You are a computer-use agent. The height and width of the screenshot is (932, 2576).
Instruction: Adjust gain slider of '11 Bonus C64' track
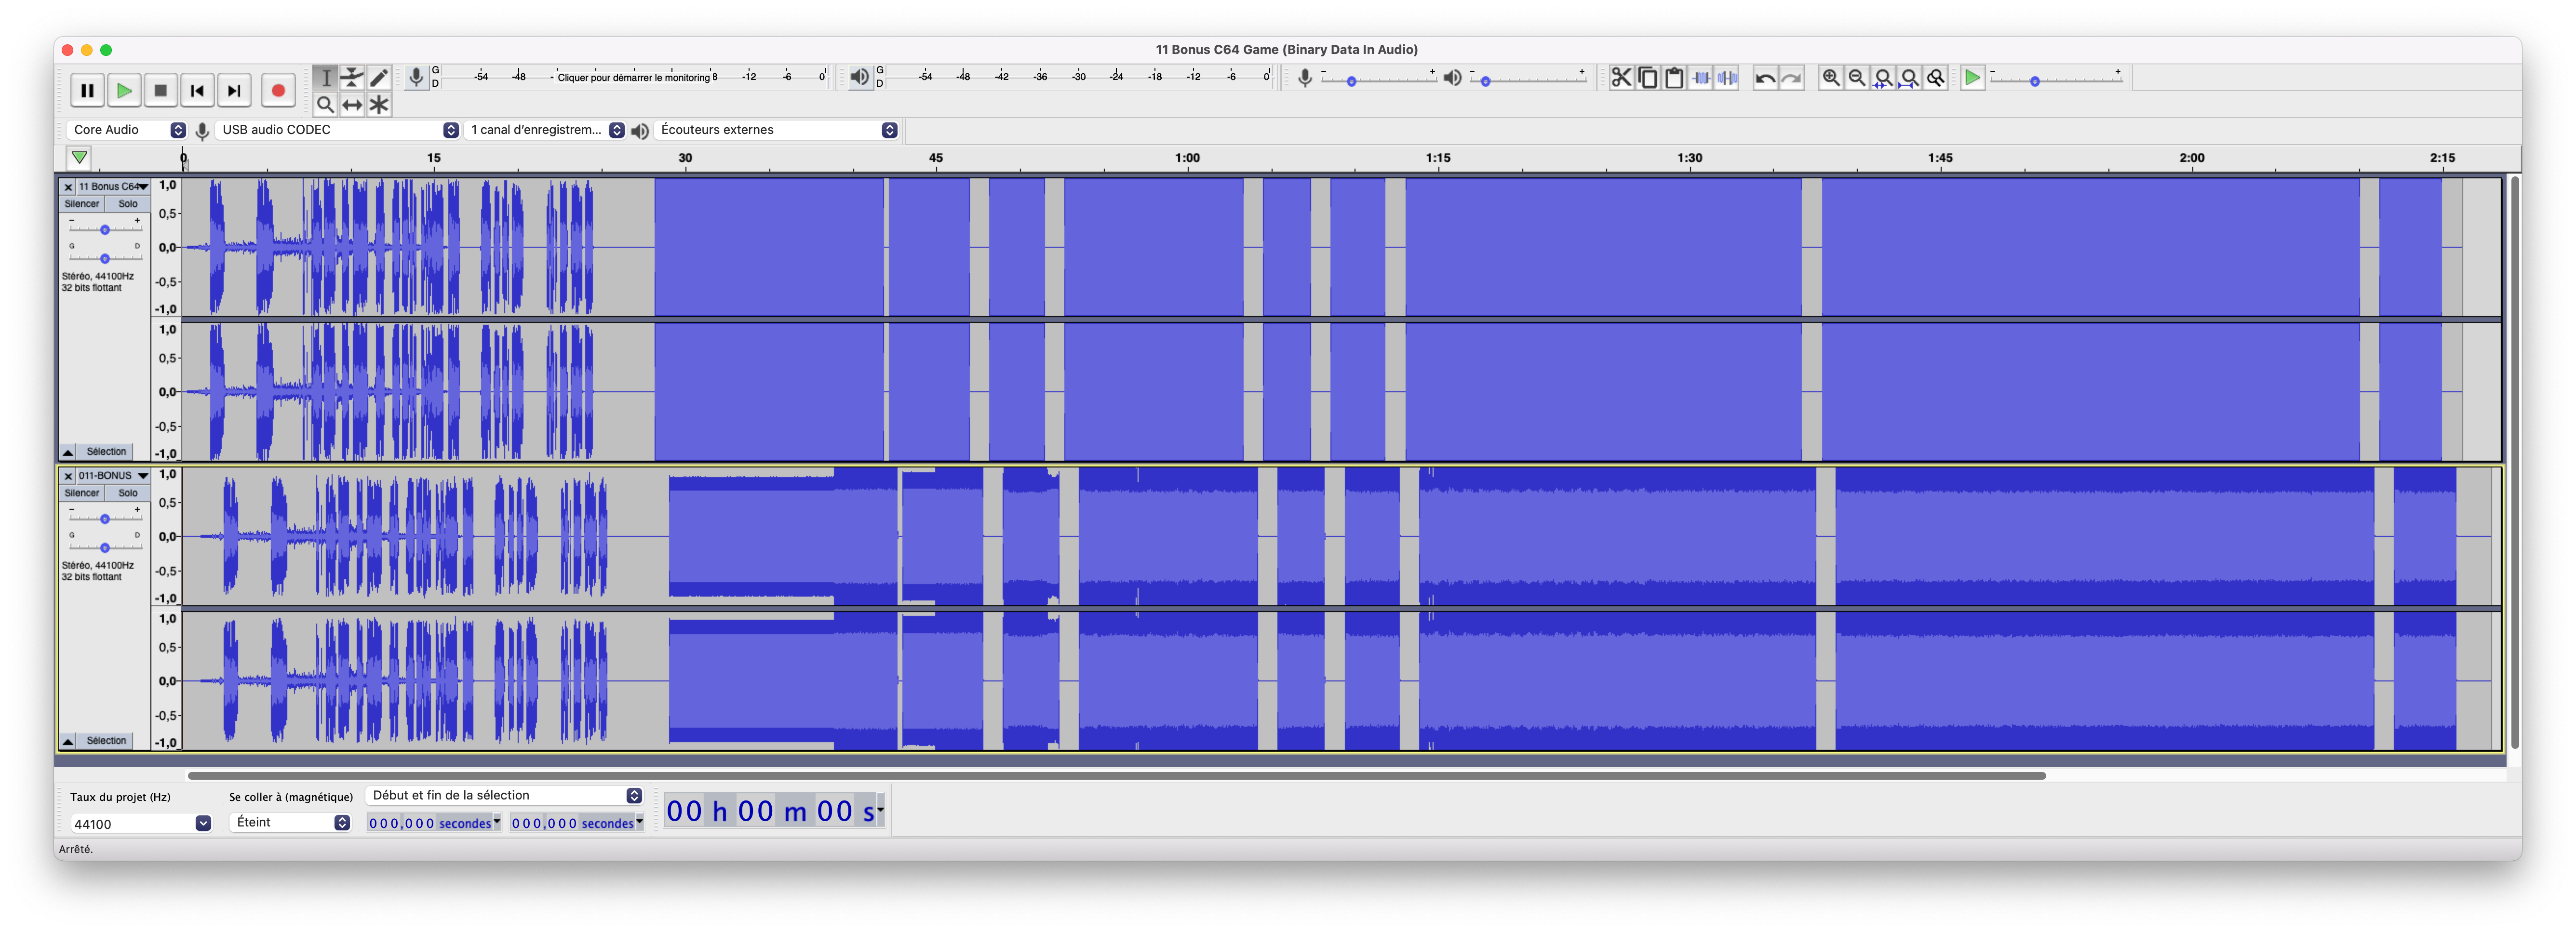104,230
